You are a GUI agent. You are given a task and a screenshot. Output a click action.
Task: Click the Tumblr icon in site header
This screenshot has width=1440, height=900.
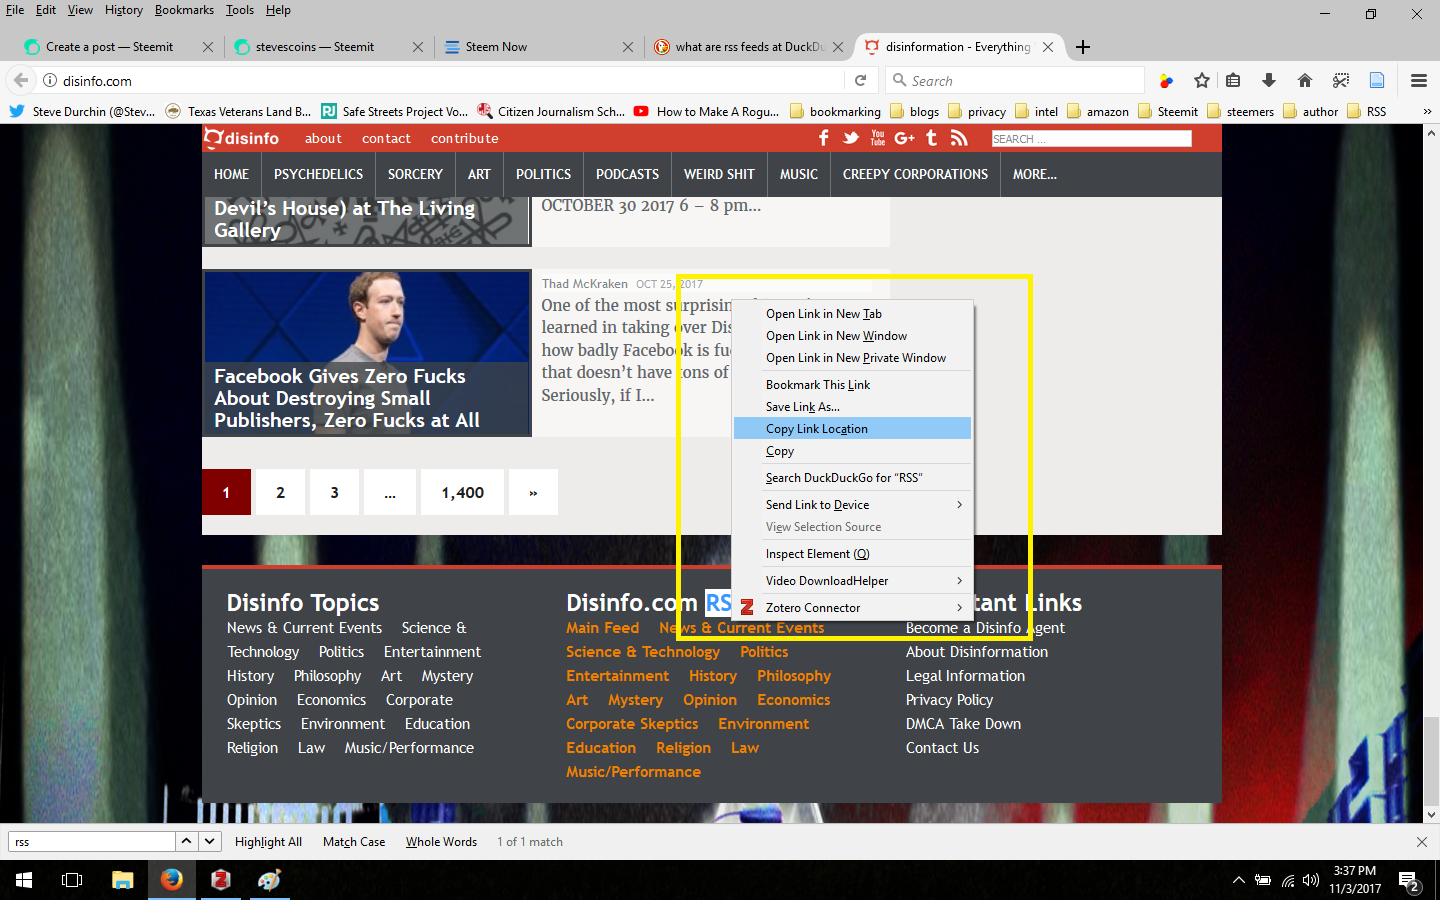click(932, 138)
